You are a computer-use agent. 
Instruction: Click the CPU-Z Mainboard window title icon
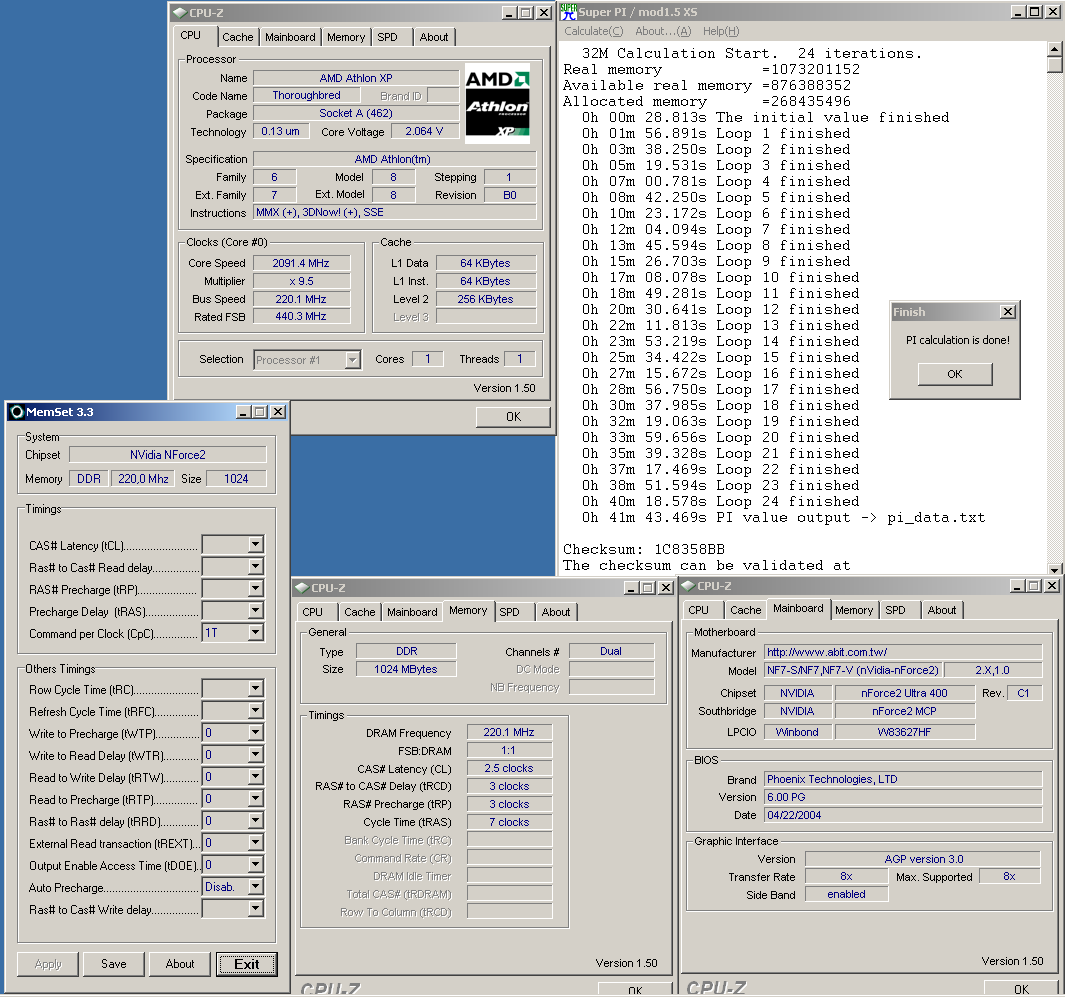pyautogui.click(x=687, y=585)
